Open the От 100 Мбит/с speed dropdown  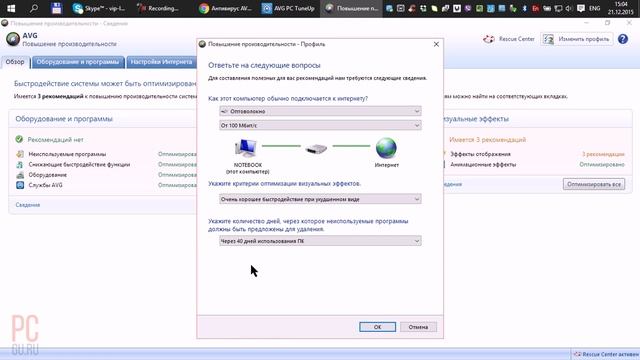pos(320,125)
